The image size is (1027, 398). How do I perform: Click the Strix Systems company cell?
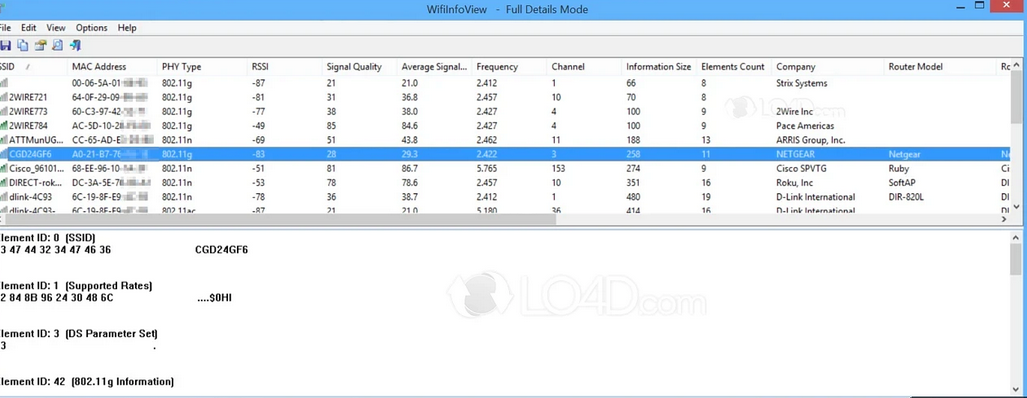[802, 83]
